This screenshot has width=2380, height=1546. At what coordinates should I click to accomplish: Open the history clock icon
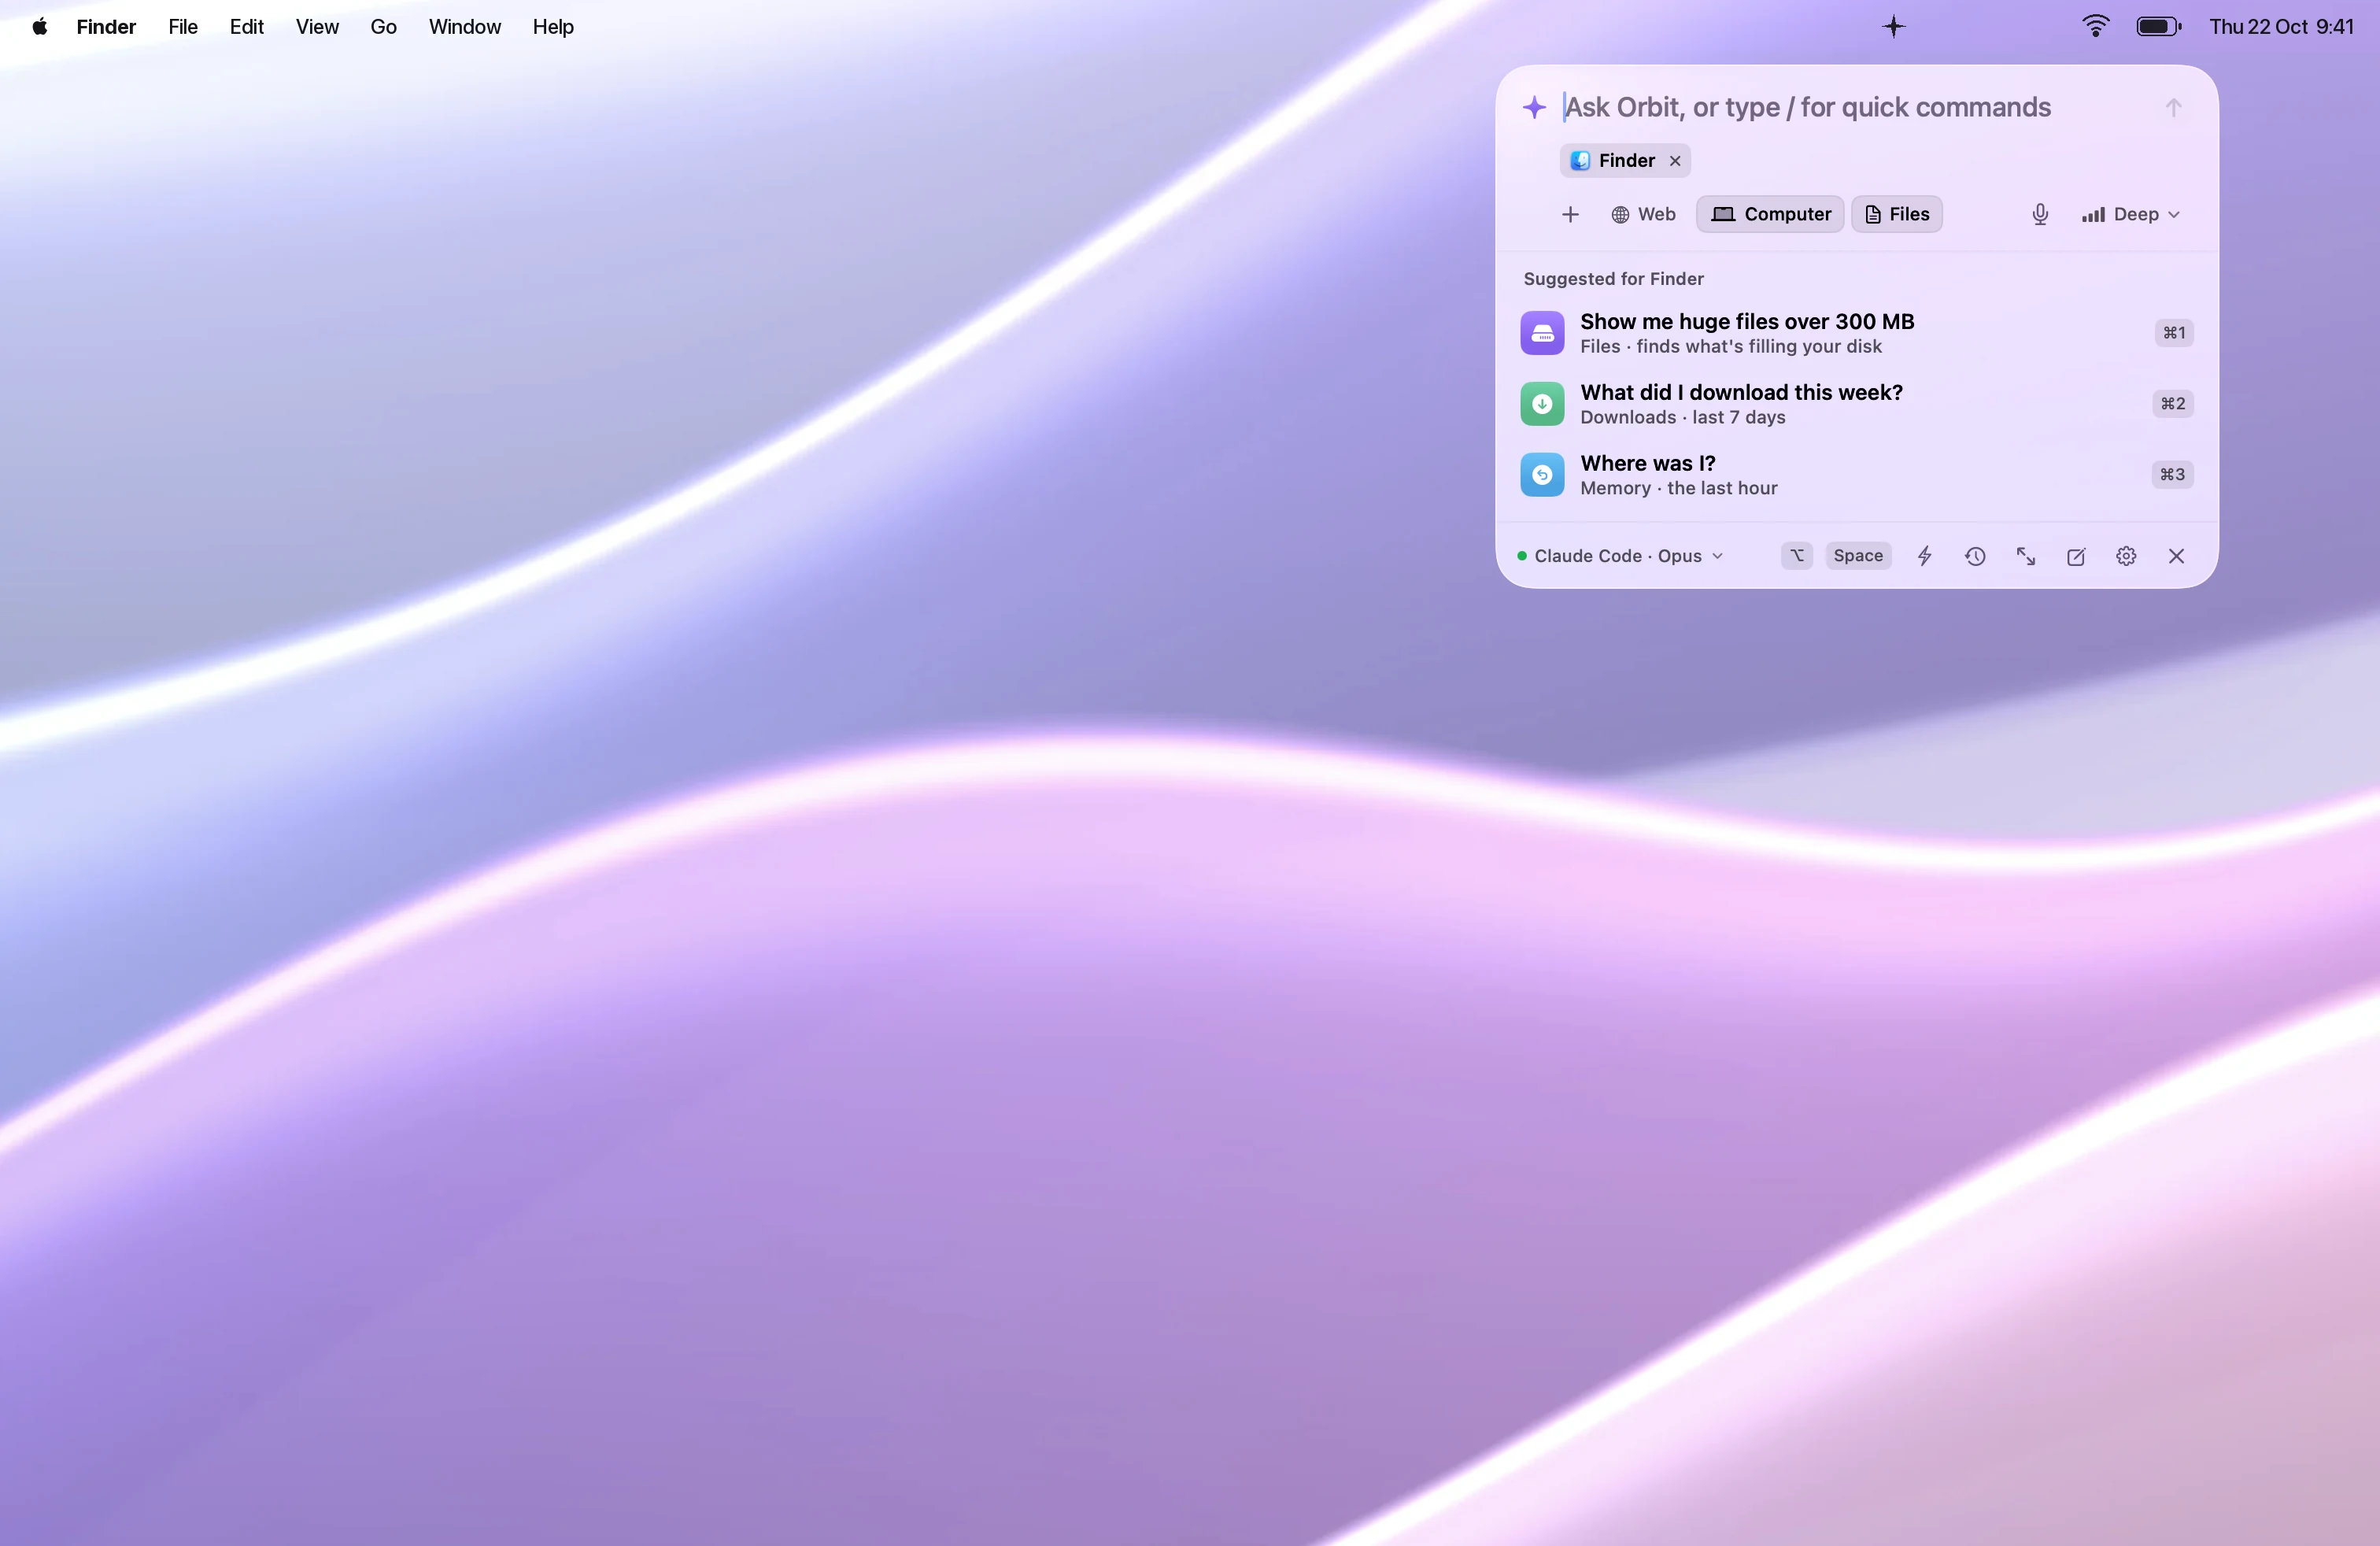(1974, 556)
